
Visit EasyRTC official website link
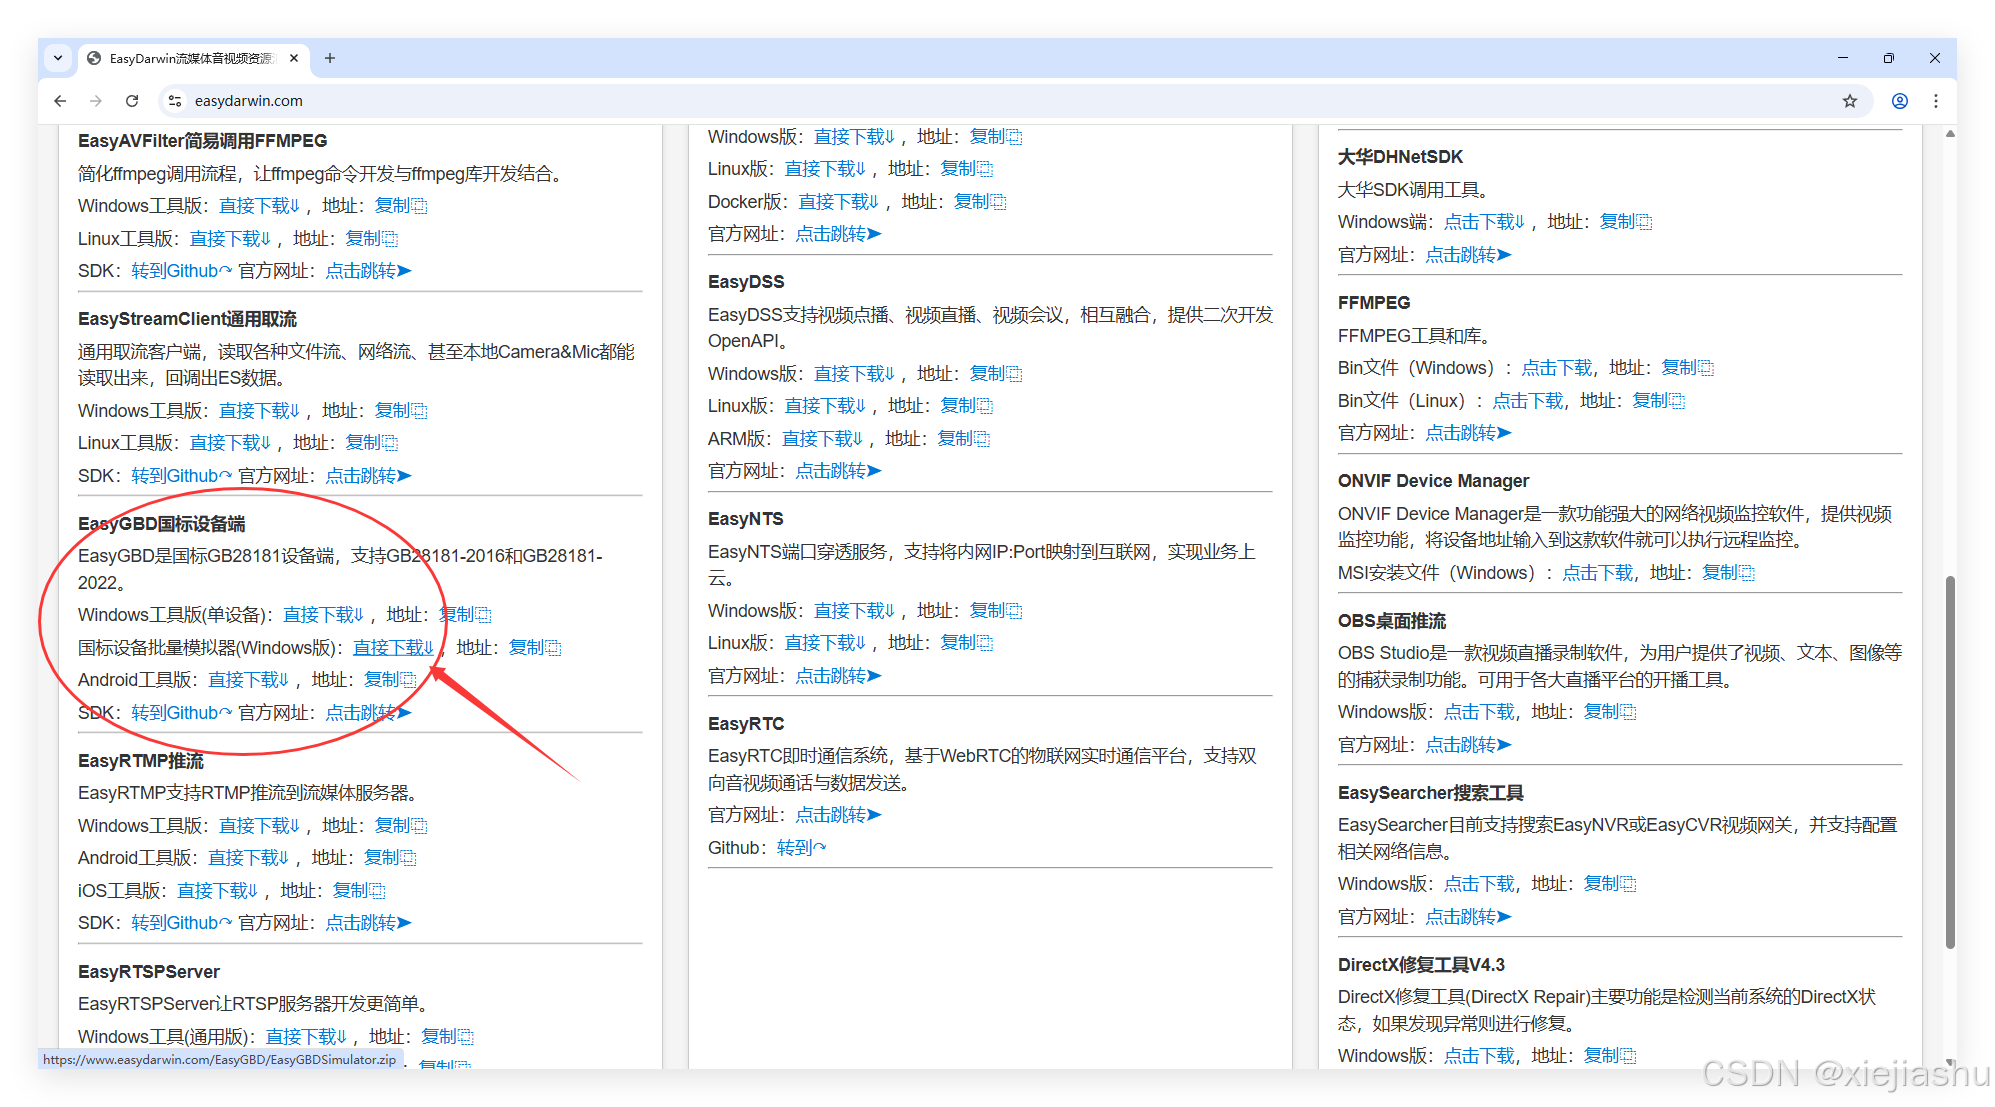[x=838, y=815]
